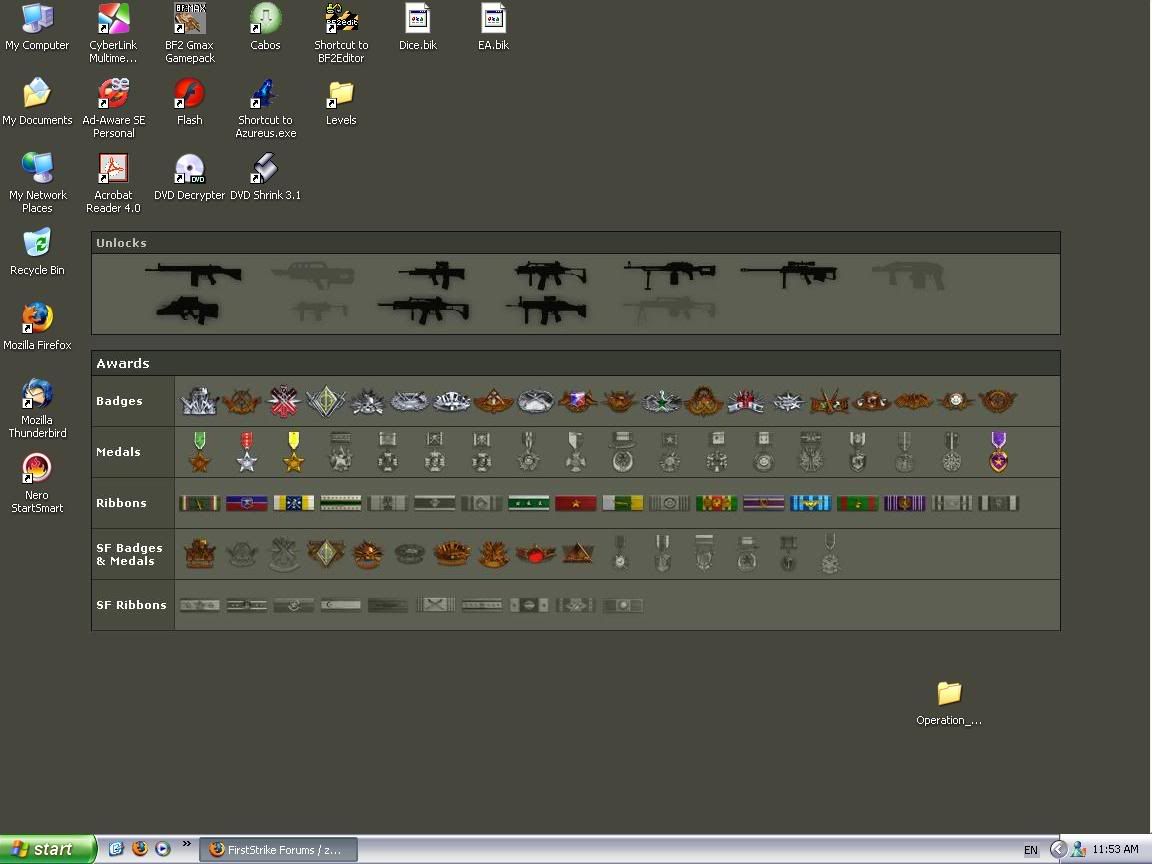Open the Flash shortcut
Screen dimensions: 1152x864
pyautogui.click(x=190, y=102)
